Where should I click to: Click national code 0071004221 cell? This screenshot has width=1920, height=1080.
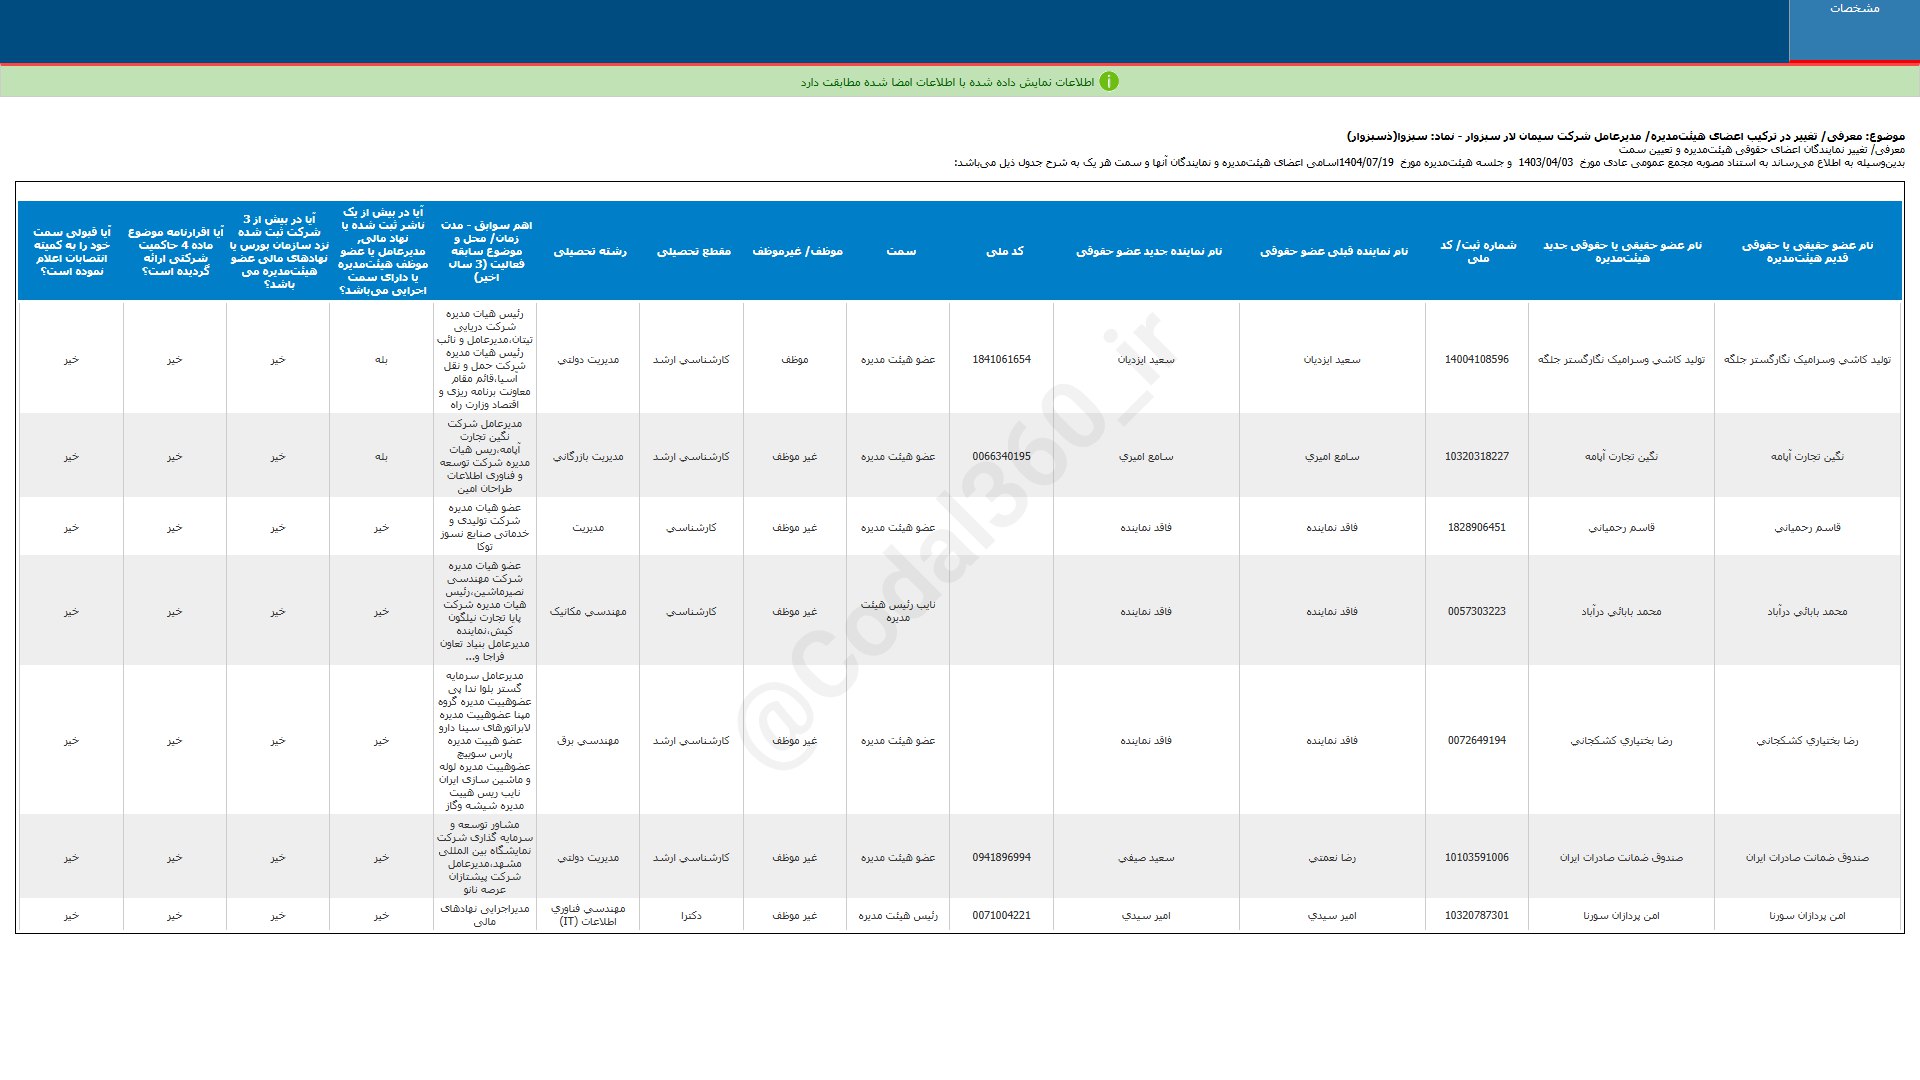point(1001,915)
